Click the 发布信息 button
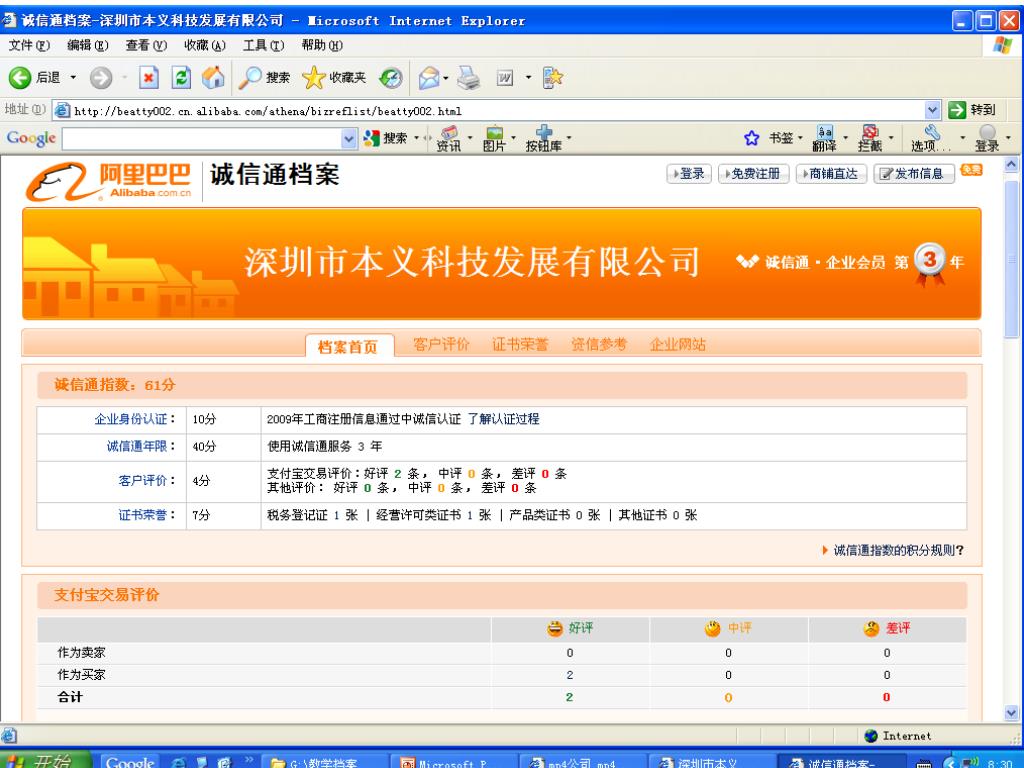 click(x=914, y=174)
